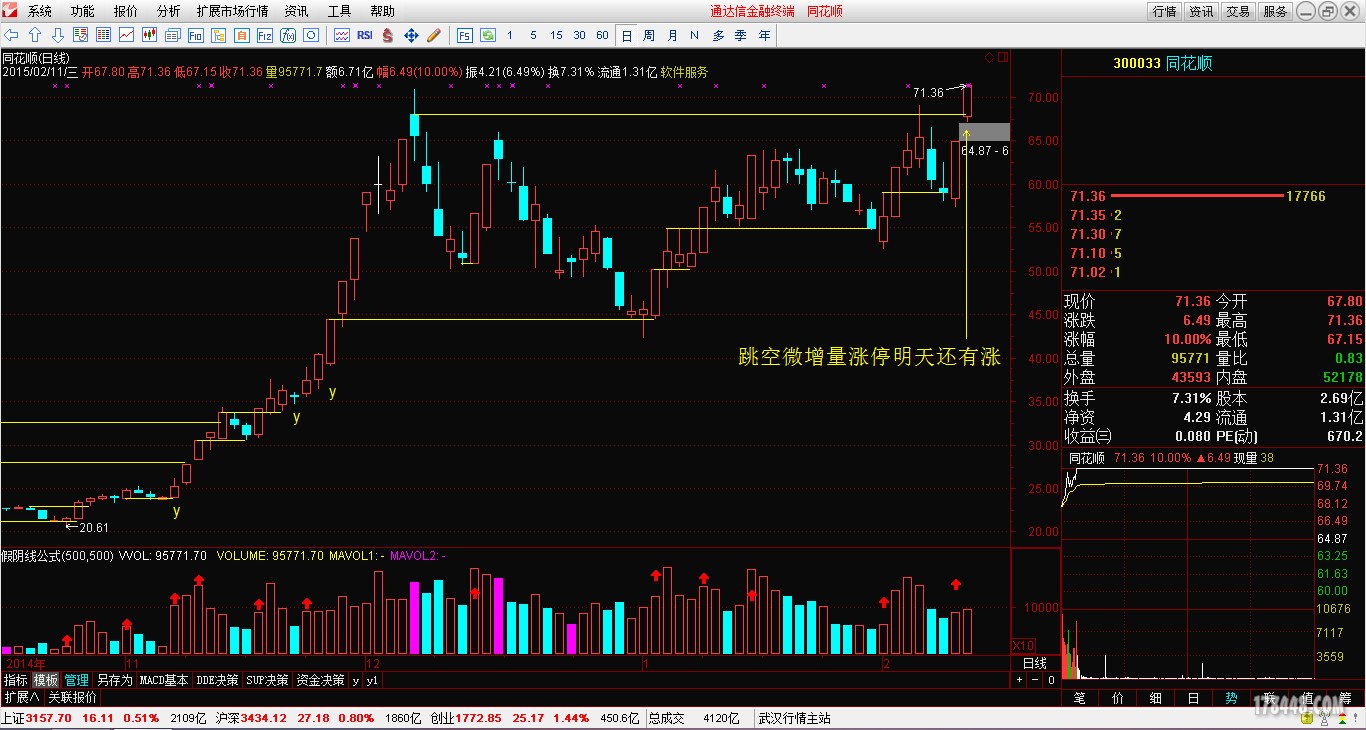Select the 日 daily period button
The width and height of the screenshot is (1366, 730).
626,35
